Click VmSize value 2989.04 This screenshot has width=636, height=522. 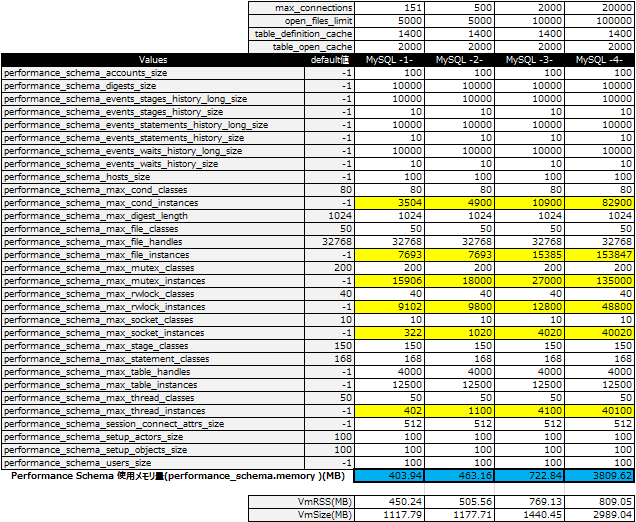[x=599, y=515]
